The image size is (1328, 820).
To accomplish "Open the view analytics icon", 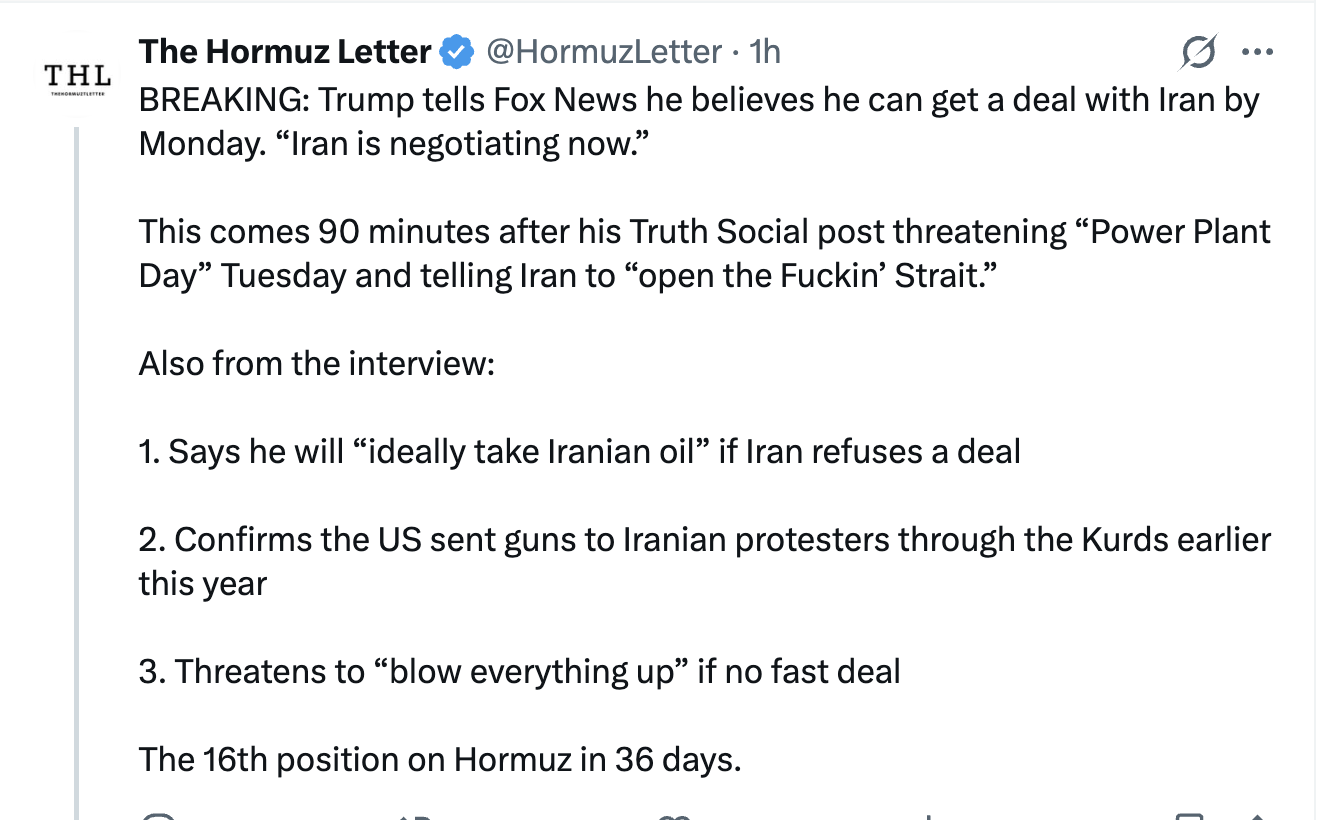I will (x=930, y=817).
